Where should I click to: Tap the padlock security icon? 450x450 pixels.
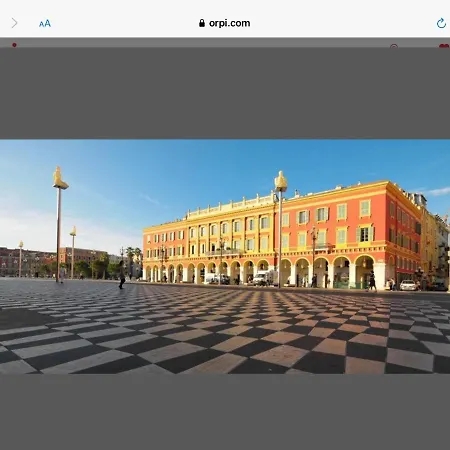click(202, 23)
